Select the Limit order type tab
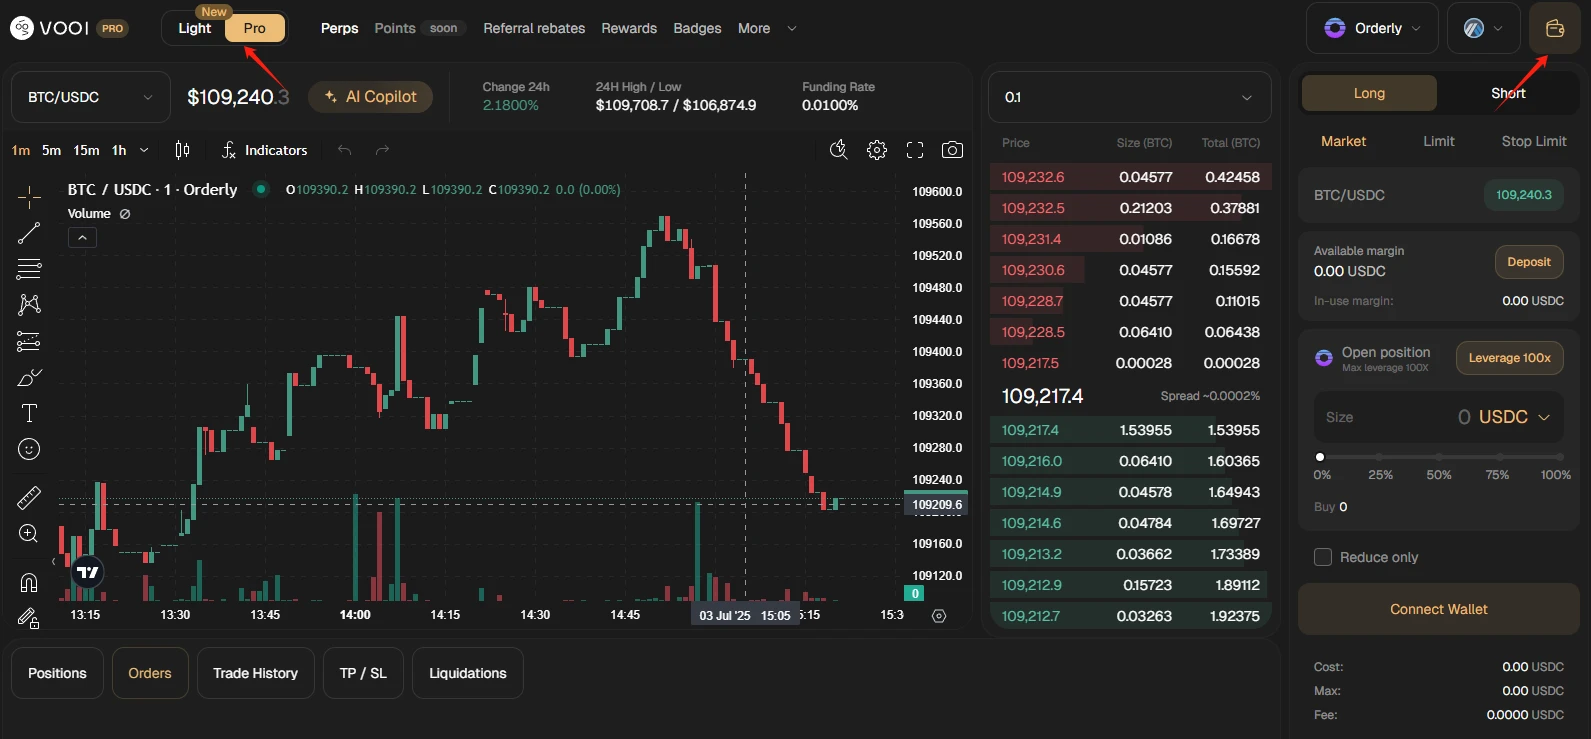Image resolution: width=1591 pixels, height=739 pixels. pos(1438,141)
